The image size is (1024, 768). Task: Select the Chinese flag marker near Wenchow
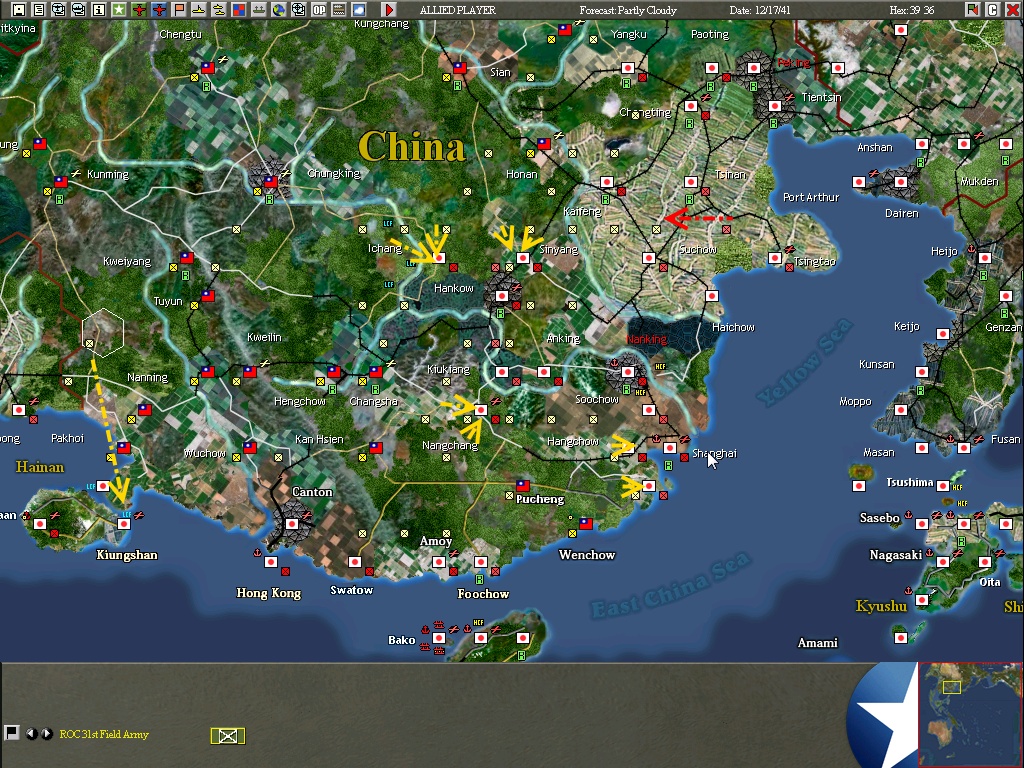coord(586,523)
